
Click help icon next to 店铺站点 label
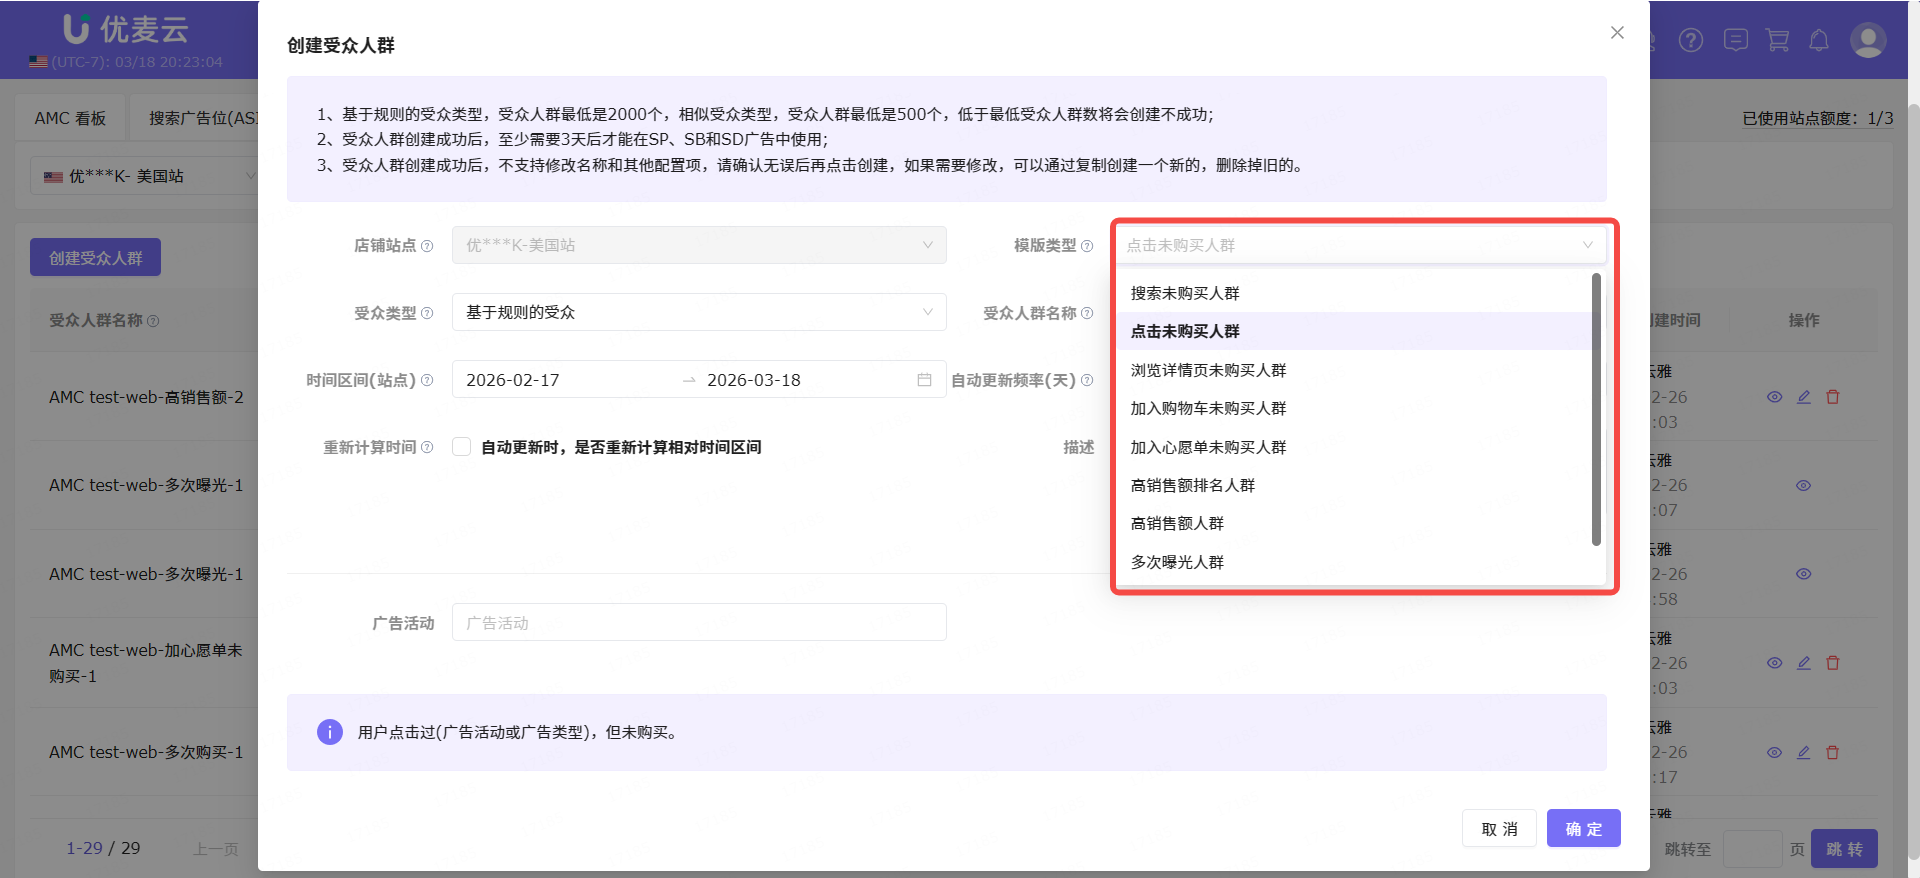[x=427, y=246]
